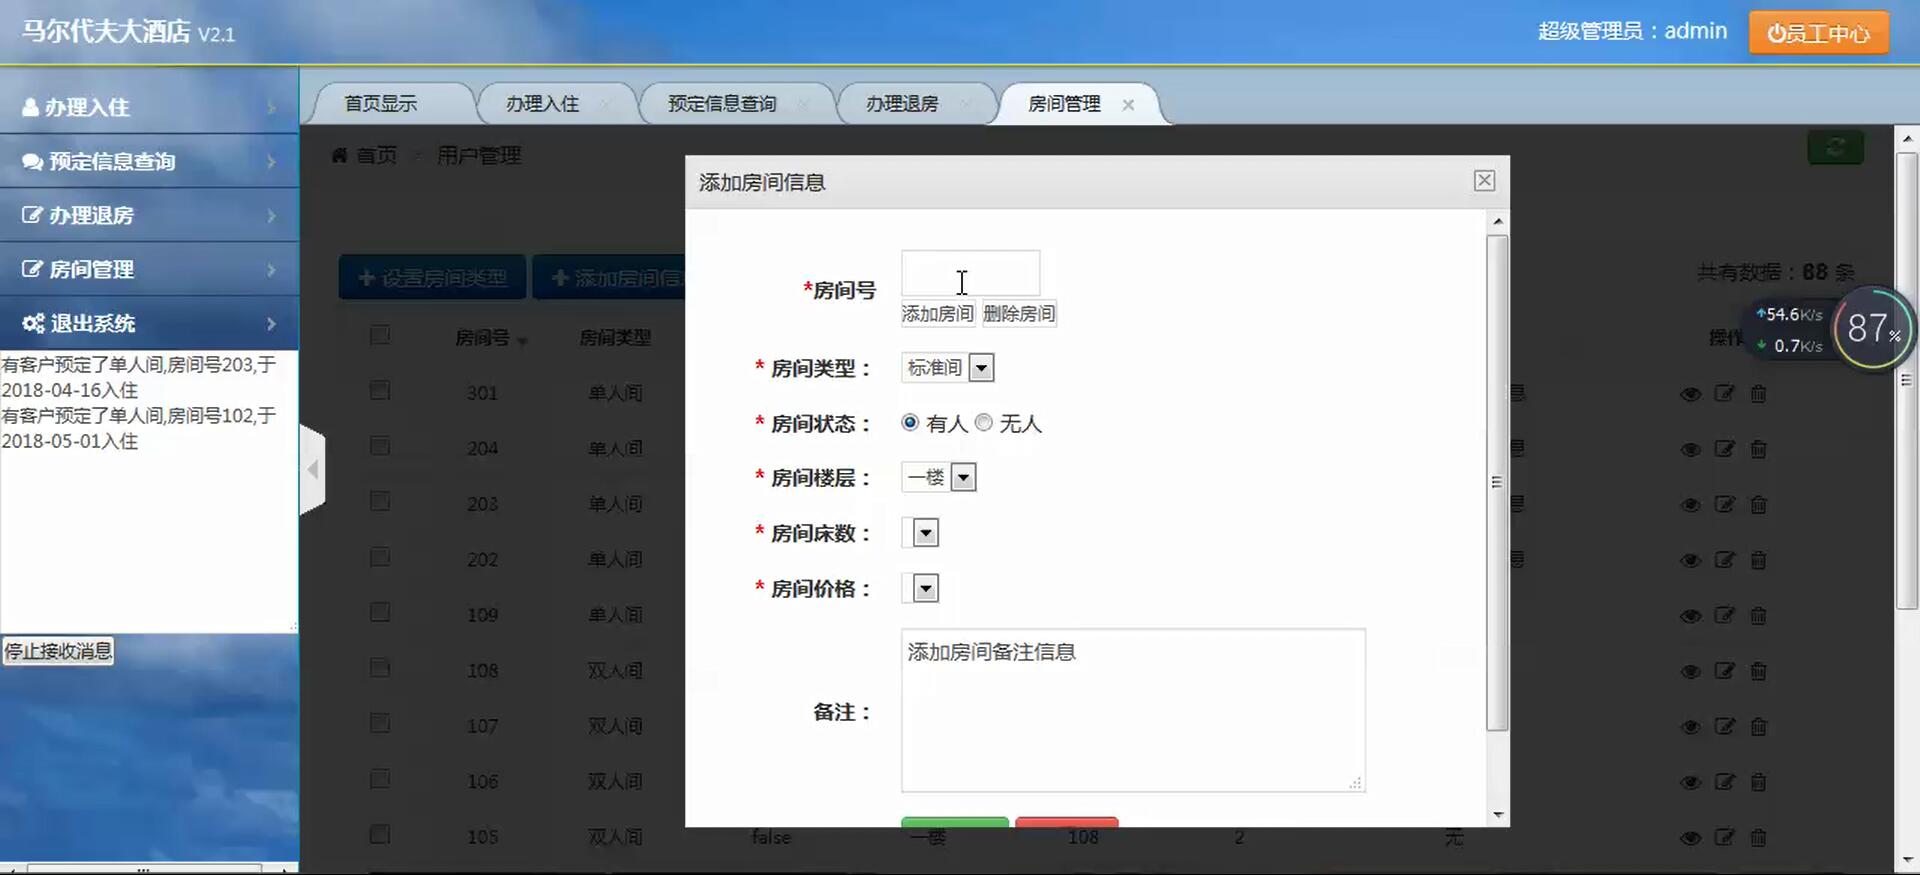This screenshot has width=1920, height=875.
Task: Select the 有人 room status radio button
Action: 910,423
